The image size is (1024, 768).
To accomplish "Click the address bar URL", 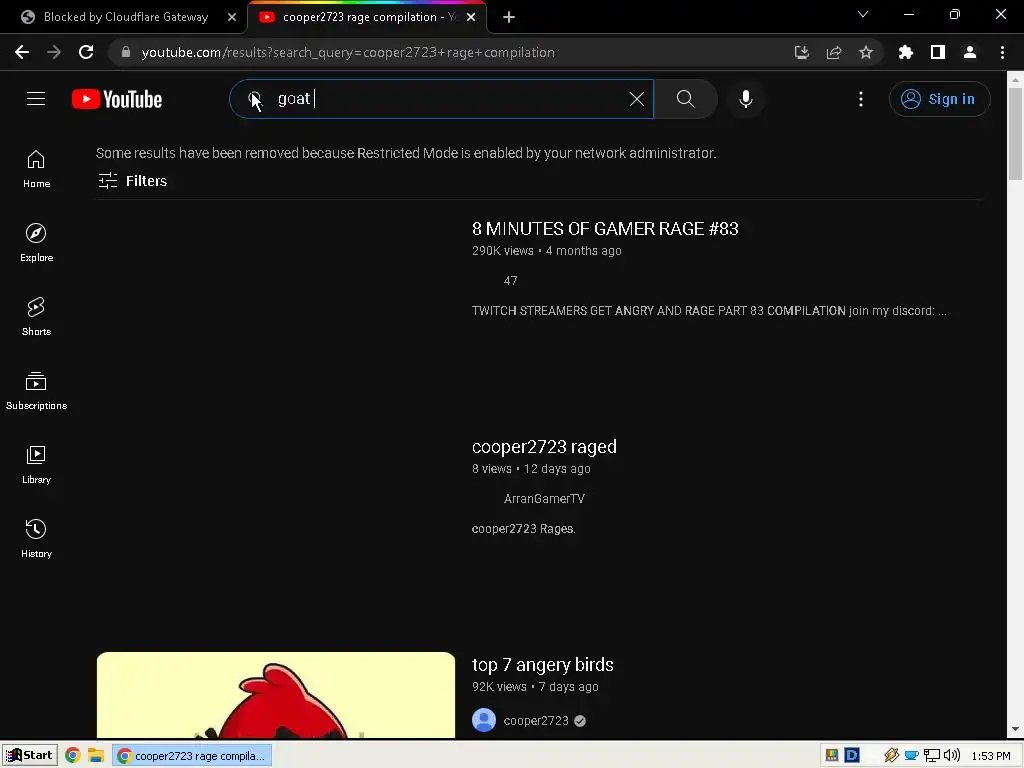I will point(347,52).
